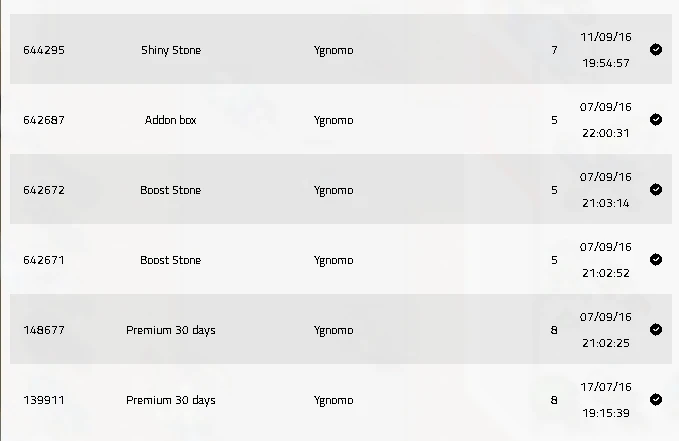Click the checkmark icon for order 148677

(656, 329)
